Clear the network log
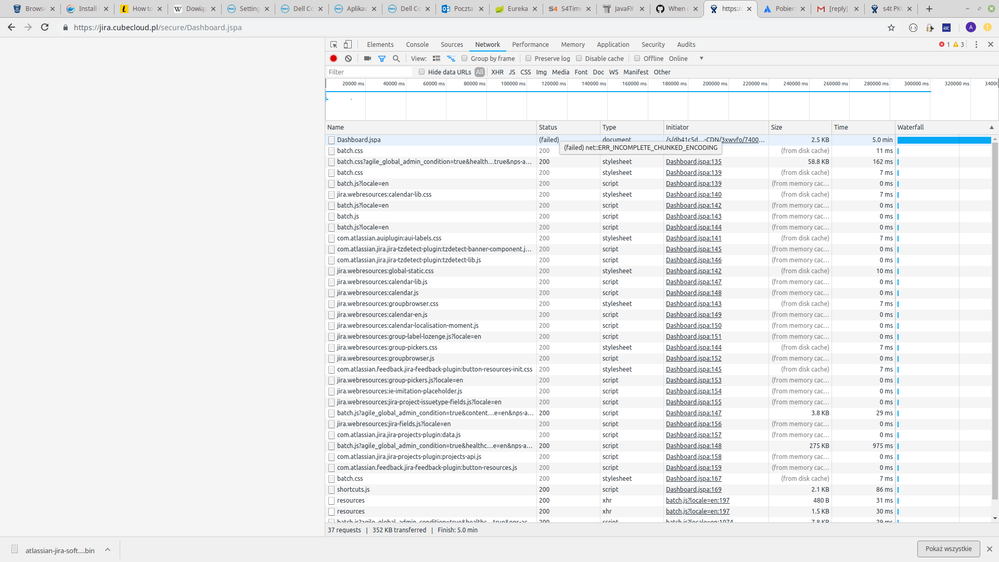The image size is (999, 562). click(x=349, y=59)
